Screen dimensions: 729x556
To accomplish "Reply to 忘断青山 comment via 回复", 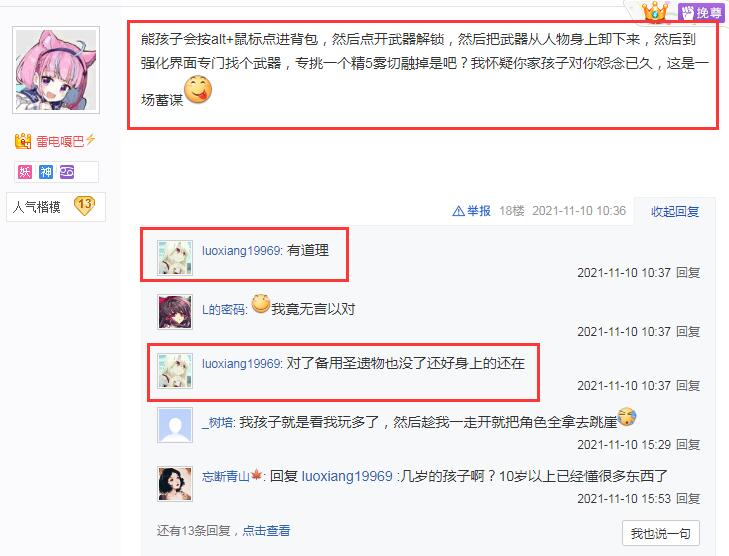I will [688, 498].
